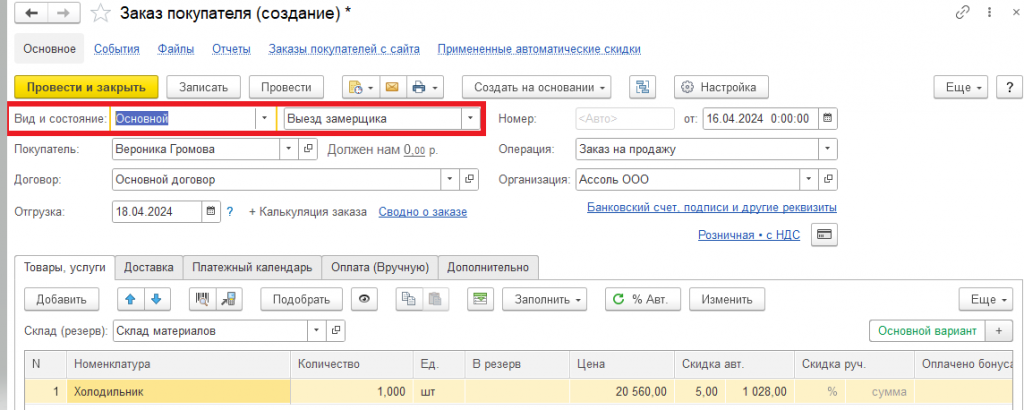
Task: Switch to the Основное section
Action: coord(50,48)
